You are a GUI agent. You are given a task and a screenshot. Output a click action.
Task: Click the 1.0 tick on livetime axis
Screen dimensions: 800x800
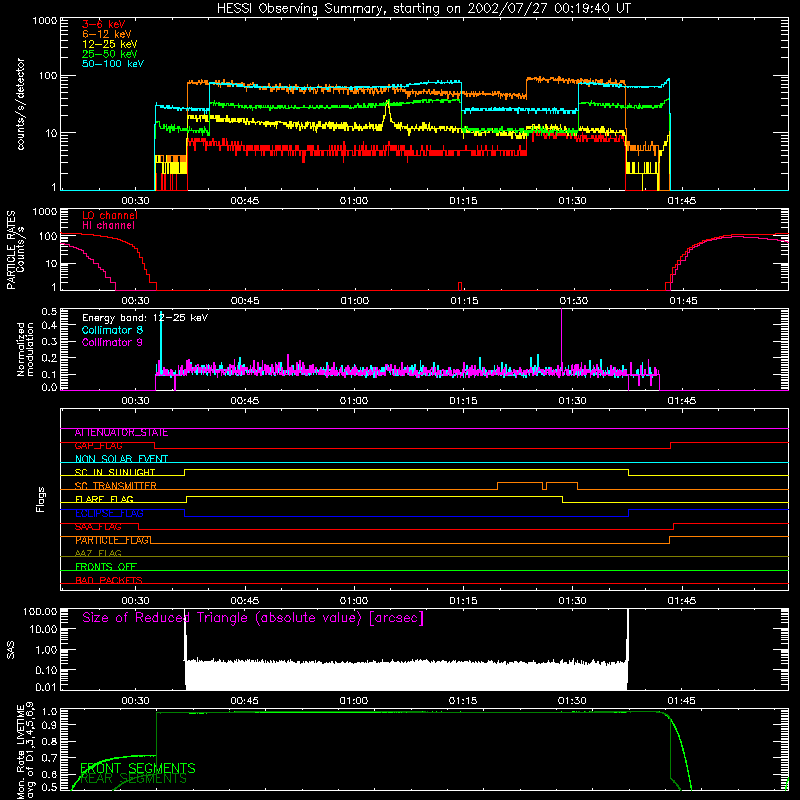[51, 712]
